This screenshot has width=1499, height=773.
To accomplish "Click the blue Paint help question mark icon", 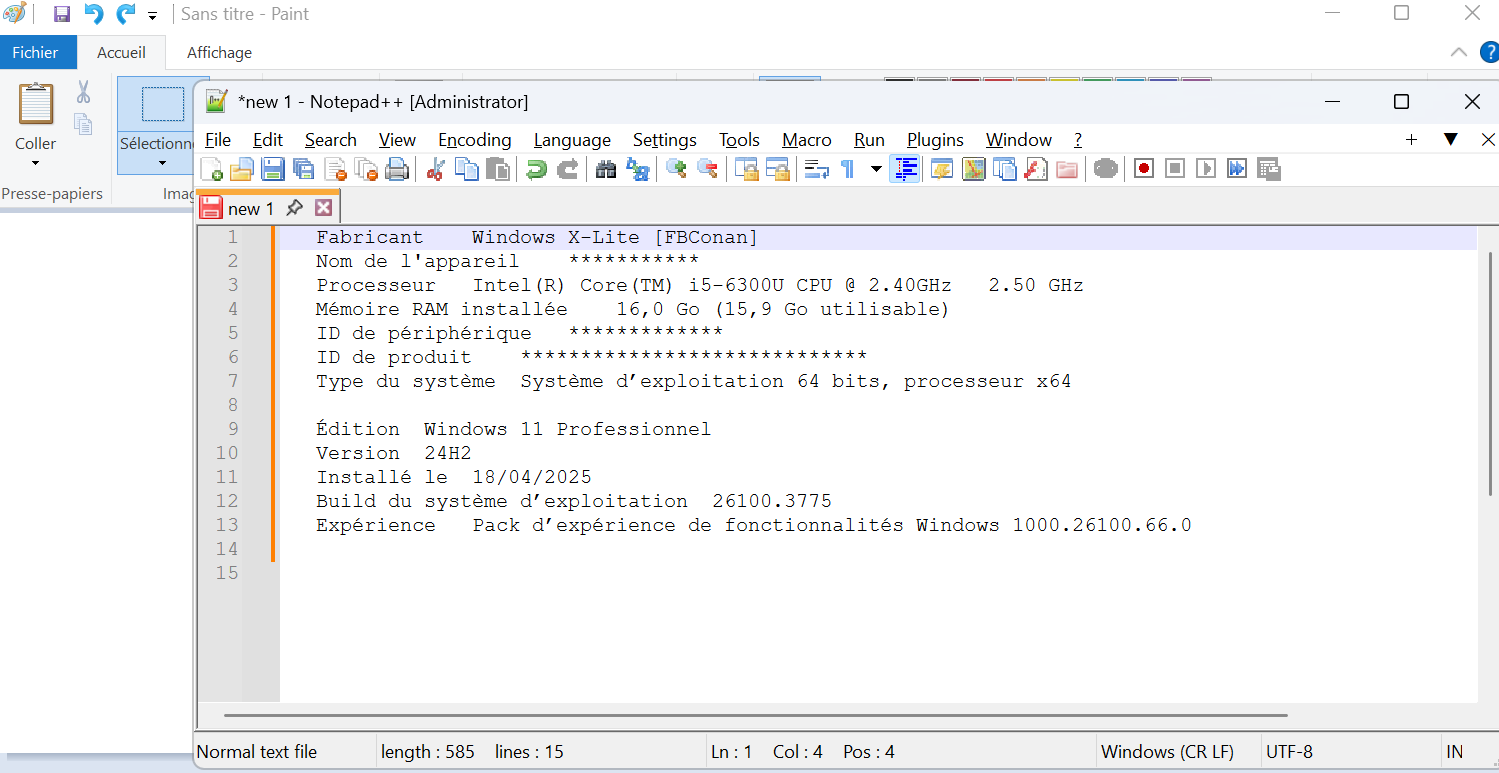I will click(1488, 52).
